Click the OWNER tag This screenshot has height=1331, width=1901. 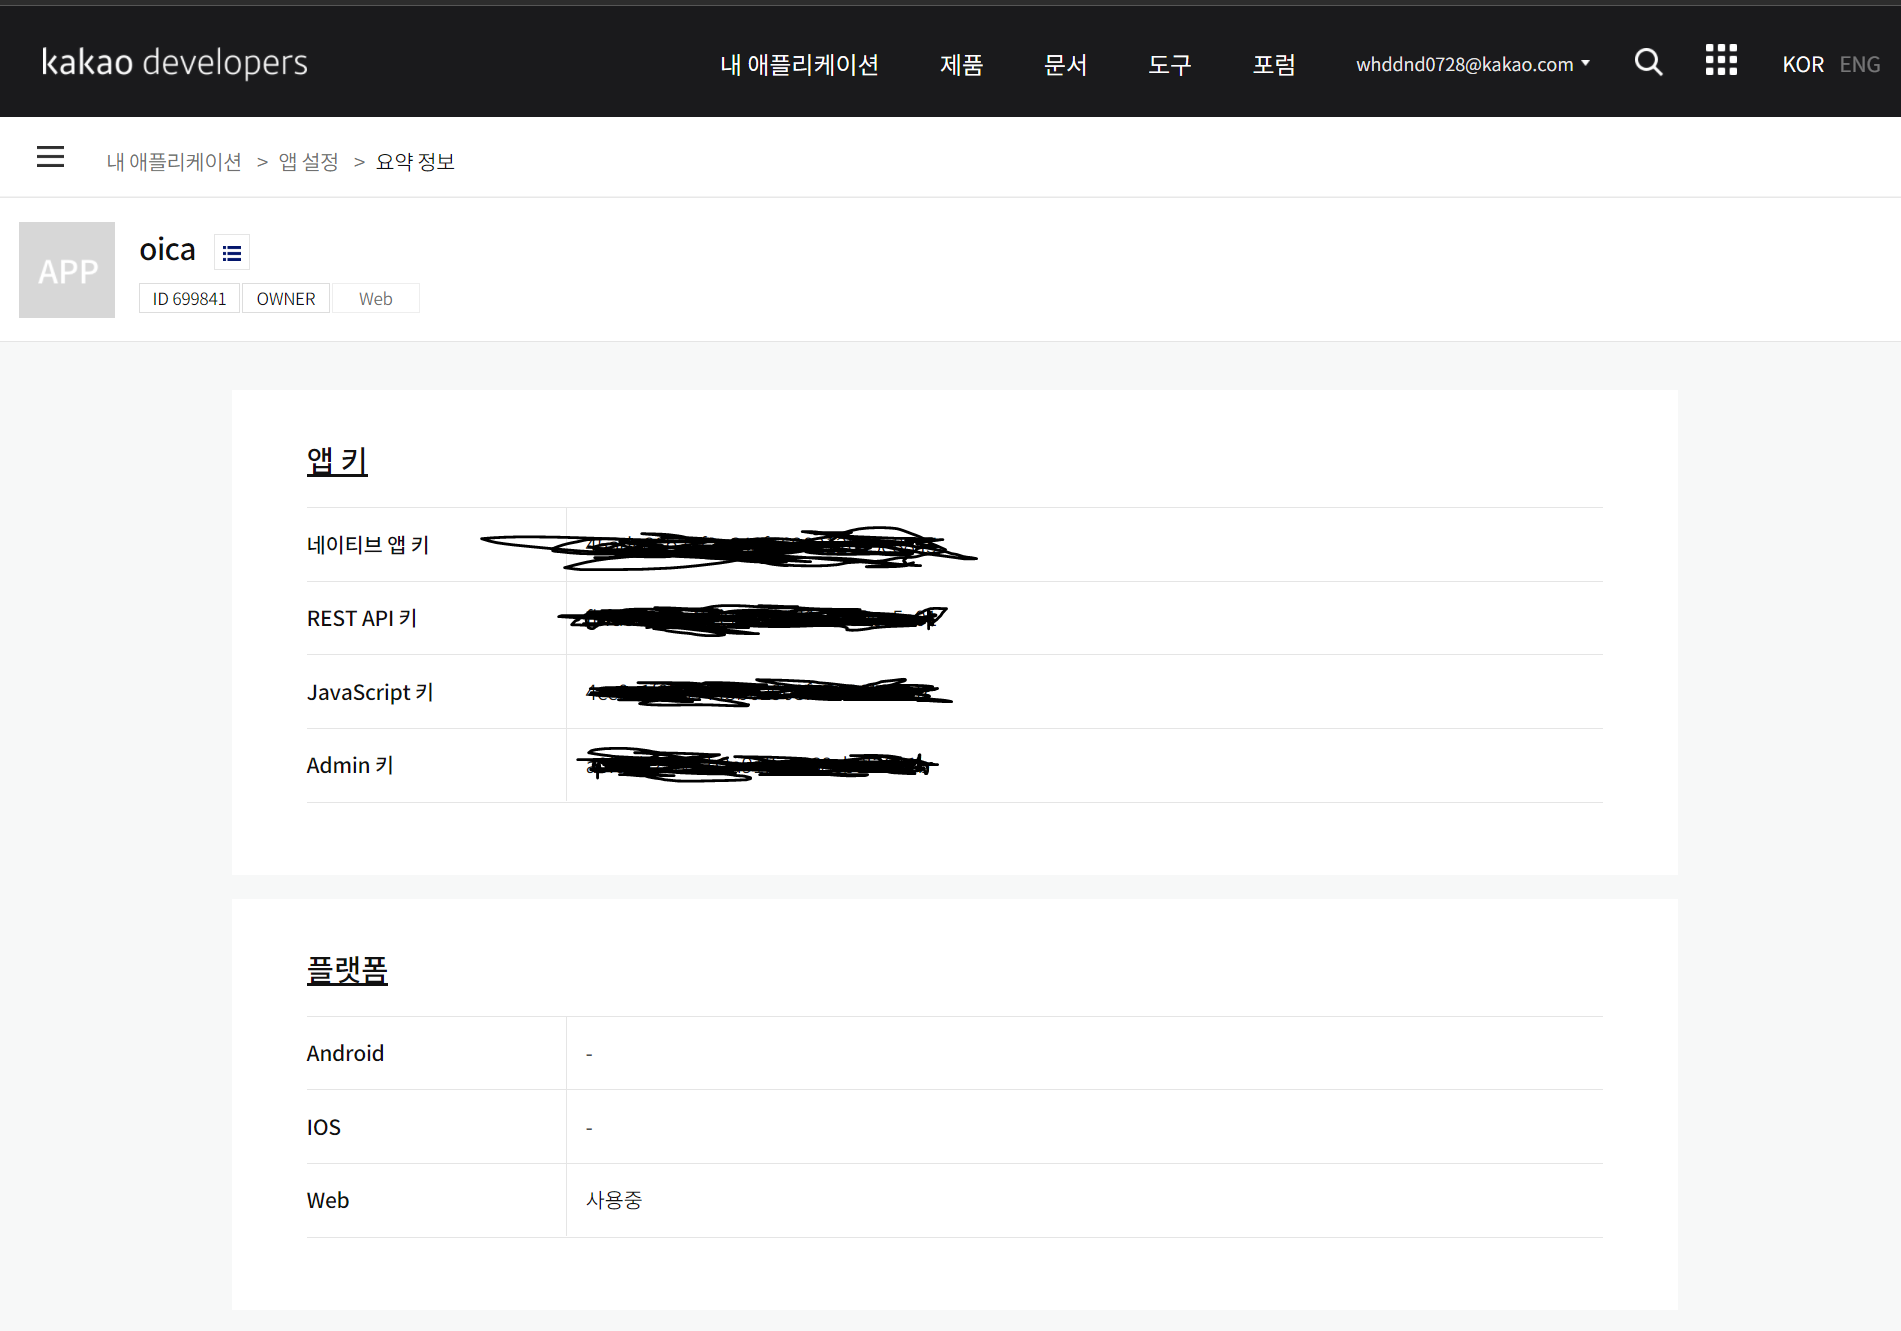pyautogui.click(x=286, y=299)
